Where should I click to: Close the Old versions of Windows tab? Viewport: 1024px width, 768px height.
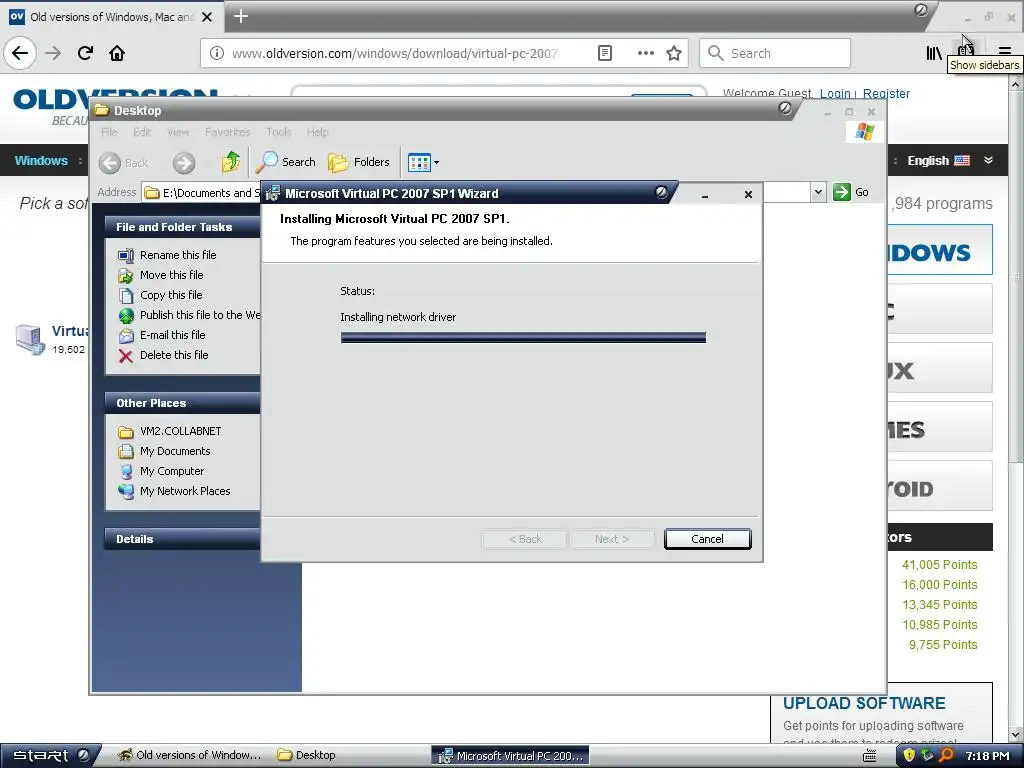point(207,17)
